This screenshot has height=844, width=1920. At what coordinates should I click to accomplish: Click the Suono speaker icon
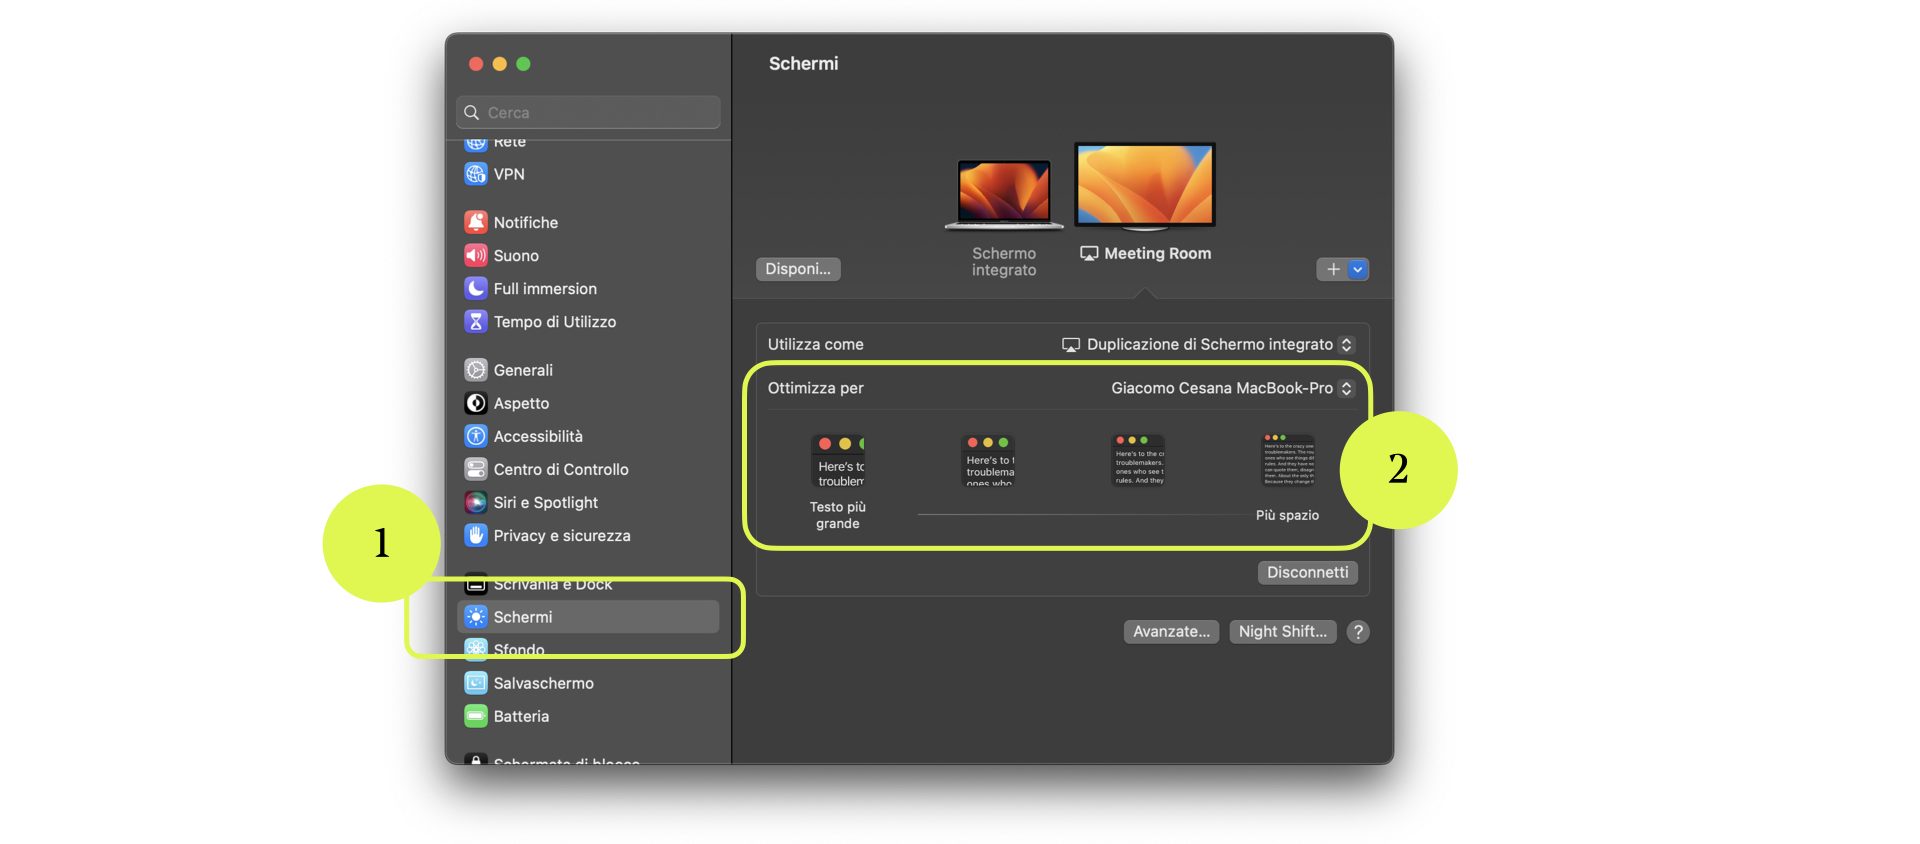click(x=476, y=255)
